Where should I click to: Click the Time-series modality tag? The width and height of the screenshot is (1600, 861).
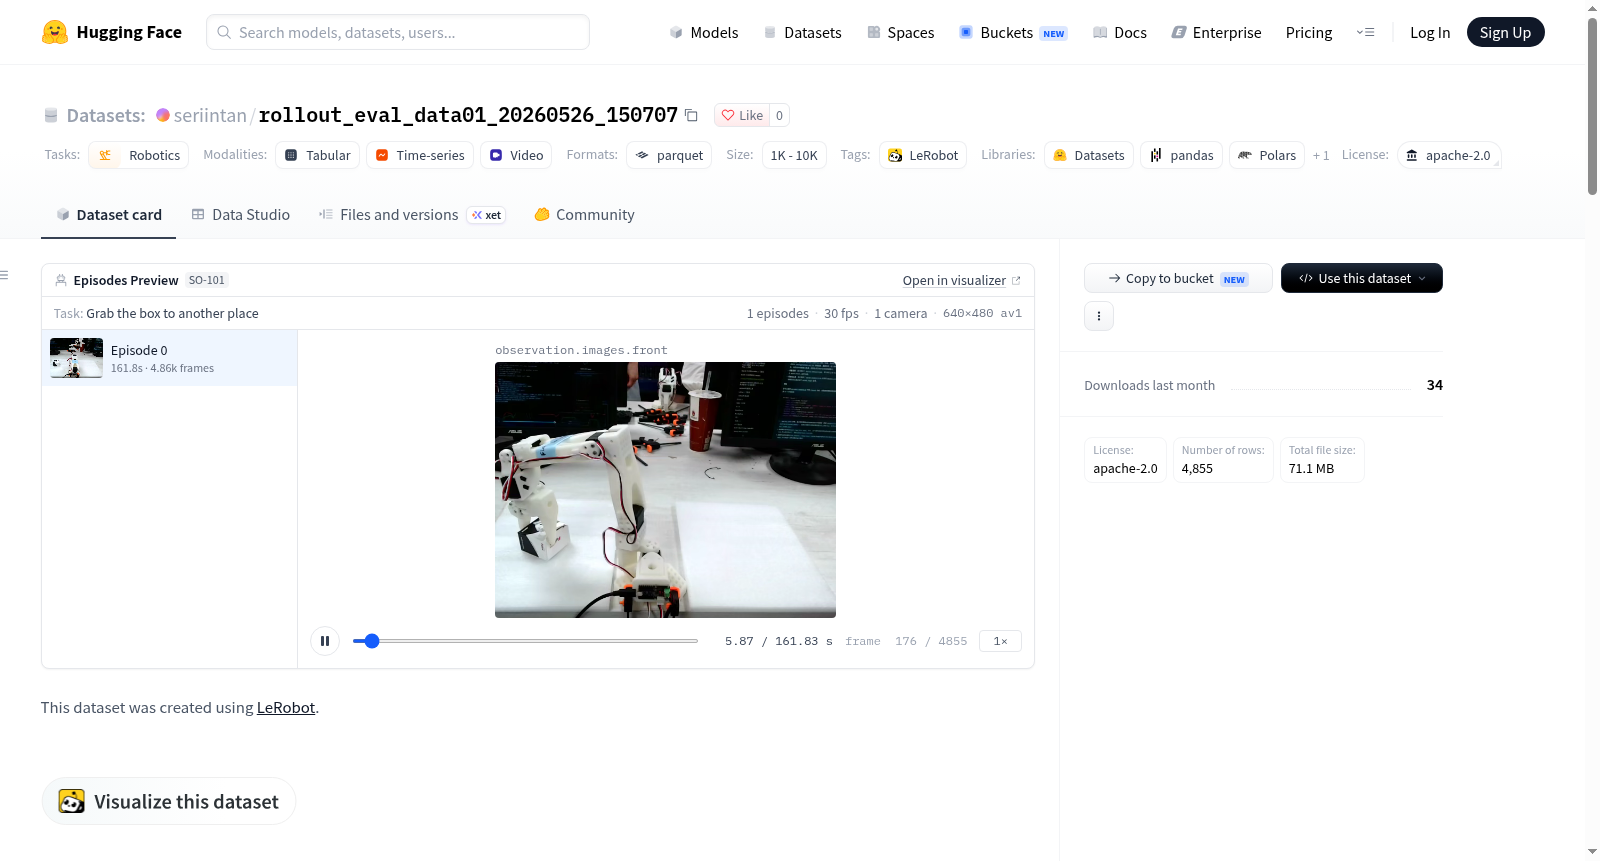click(420, 155)
